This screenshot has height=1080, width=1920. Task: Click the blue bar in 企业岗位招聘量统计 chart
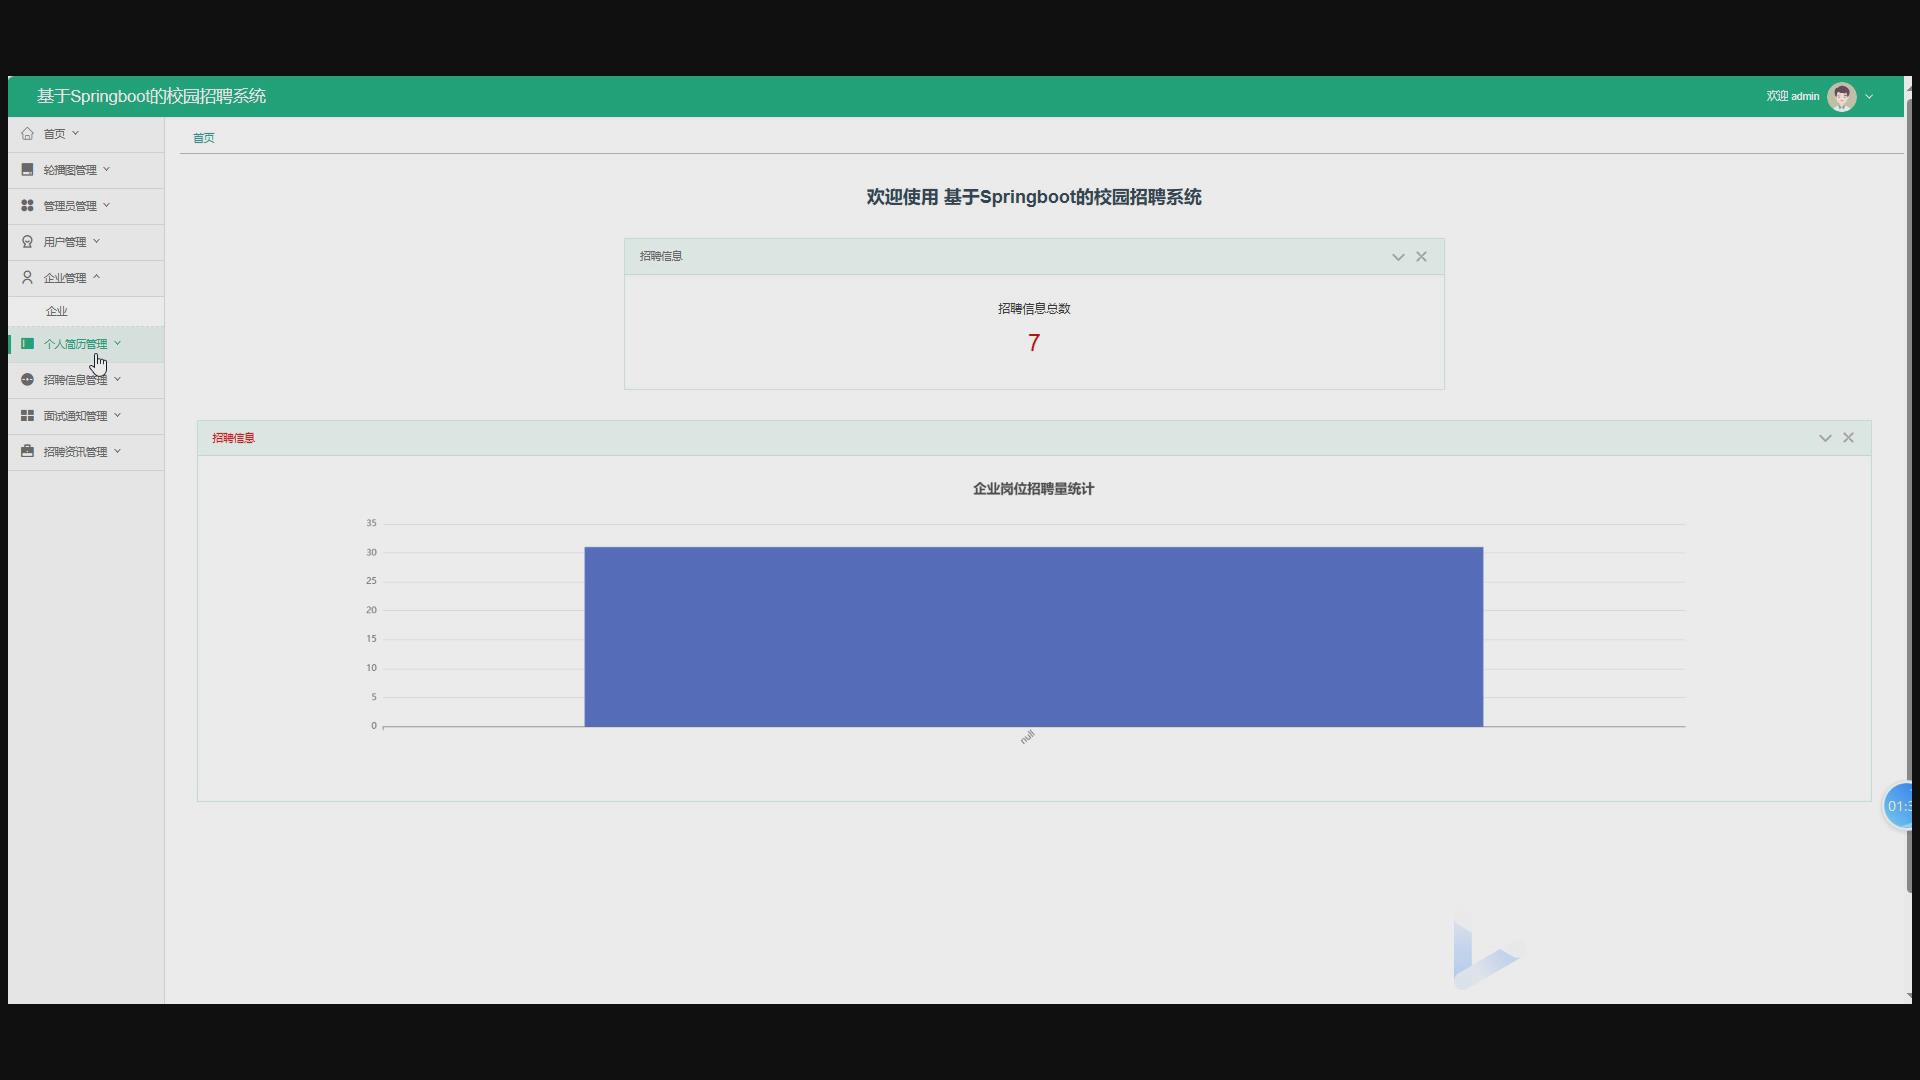pyautogui.click(x=1033, y=636)
